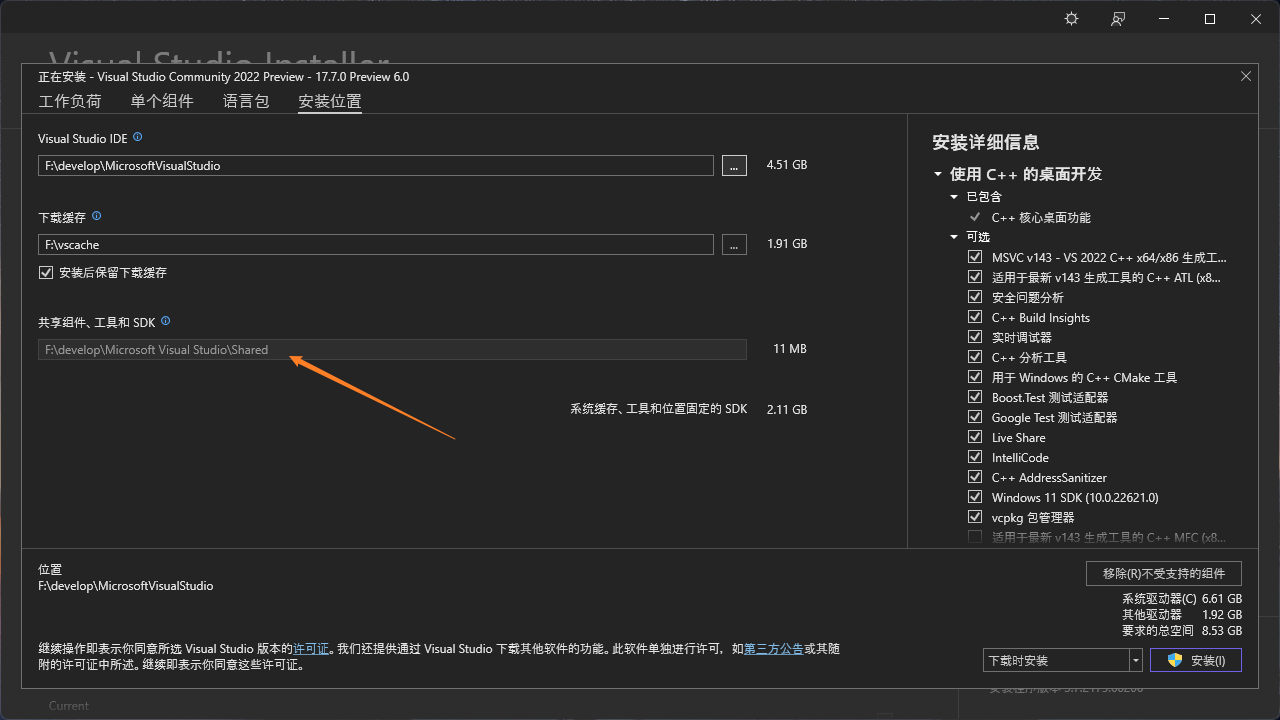This screenshot has height=720, width=1280.
Task: Uncheck C++ 分析工具
Action: tap(975, 357)
